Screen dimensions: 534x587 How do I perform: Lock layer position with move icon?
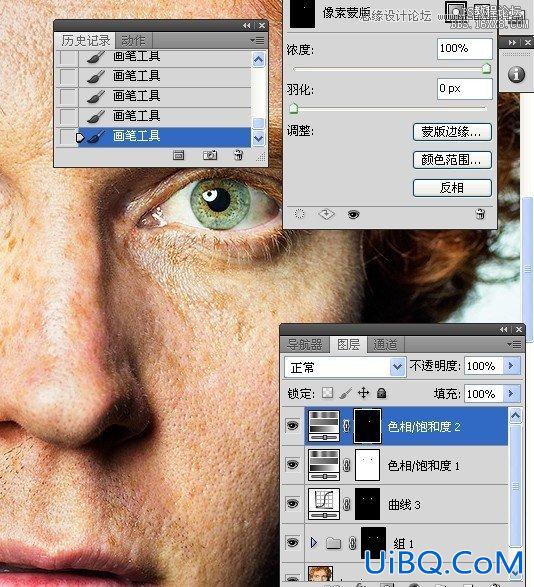(x=363, y=393)
